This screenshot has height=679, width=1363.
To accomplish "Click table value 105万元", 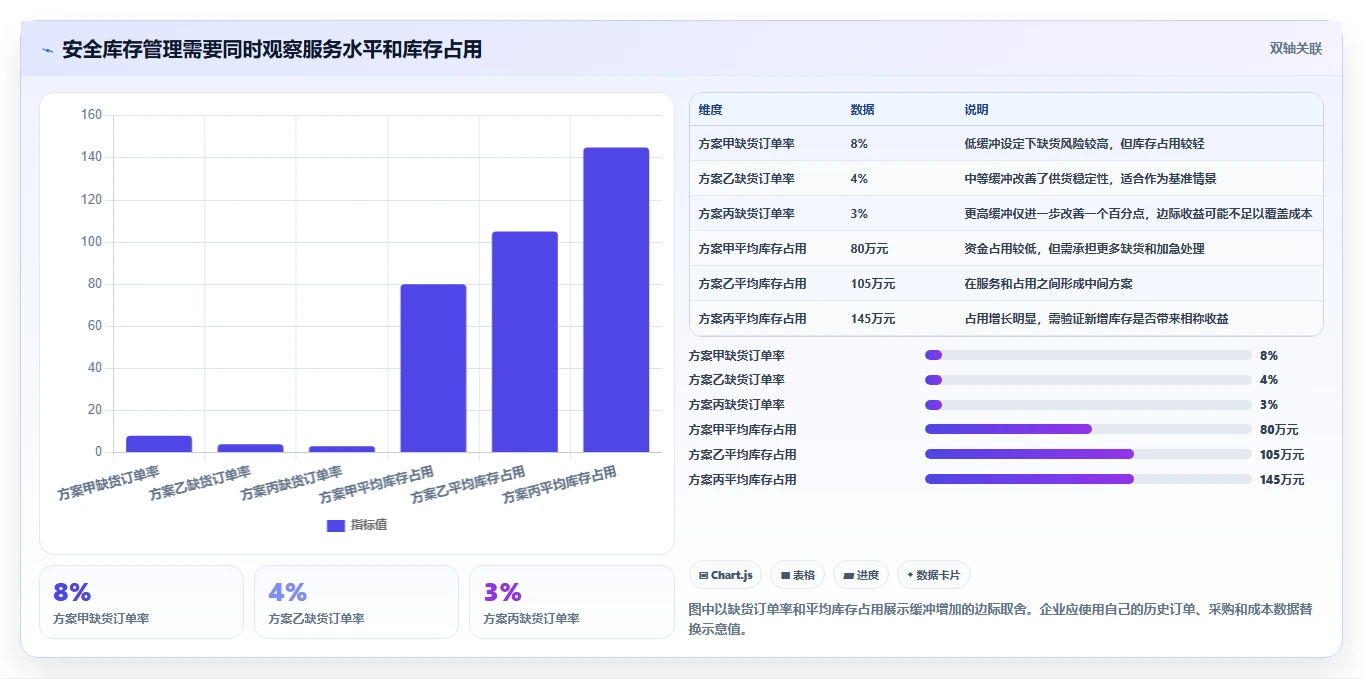I will 873,284.
